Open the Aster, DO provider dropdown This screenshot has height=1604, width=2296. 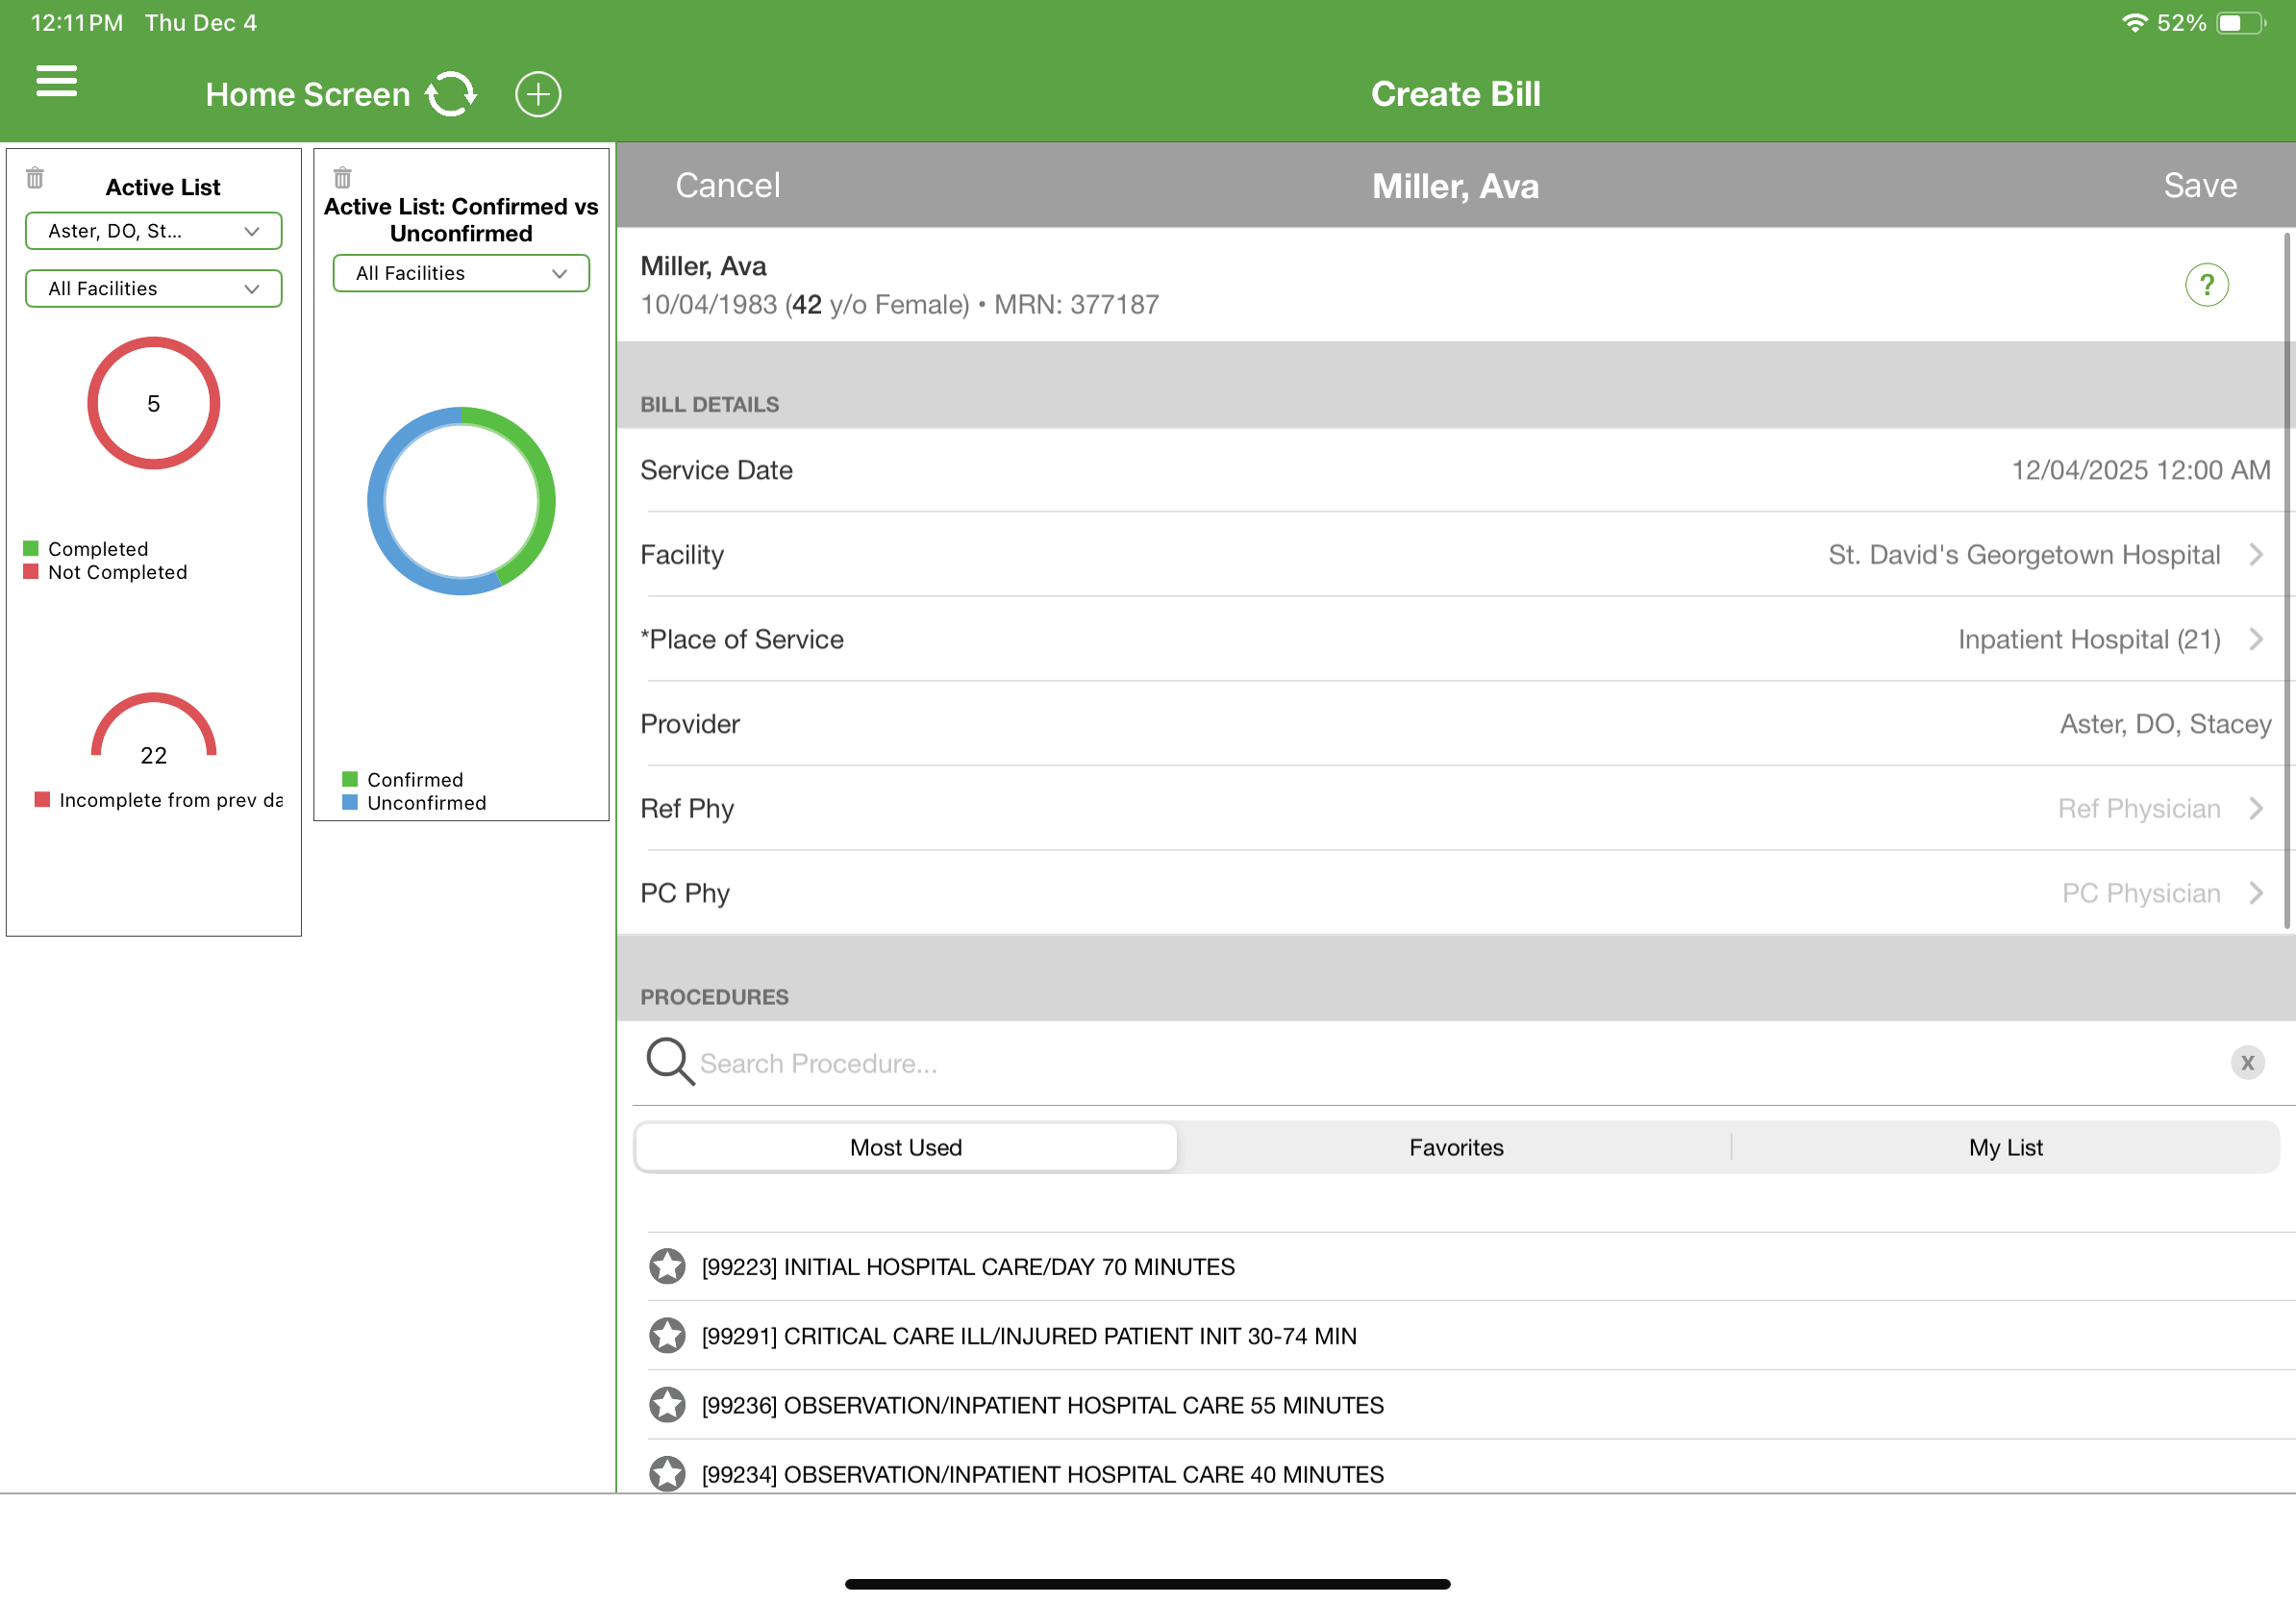pyautogui.click(x=153, y=231)
